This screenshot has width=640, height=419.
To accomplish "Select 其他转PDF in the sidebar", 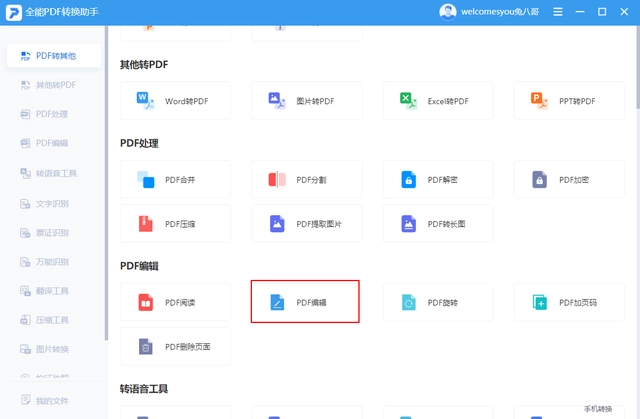I will tap(54, 85).
